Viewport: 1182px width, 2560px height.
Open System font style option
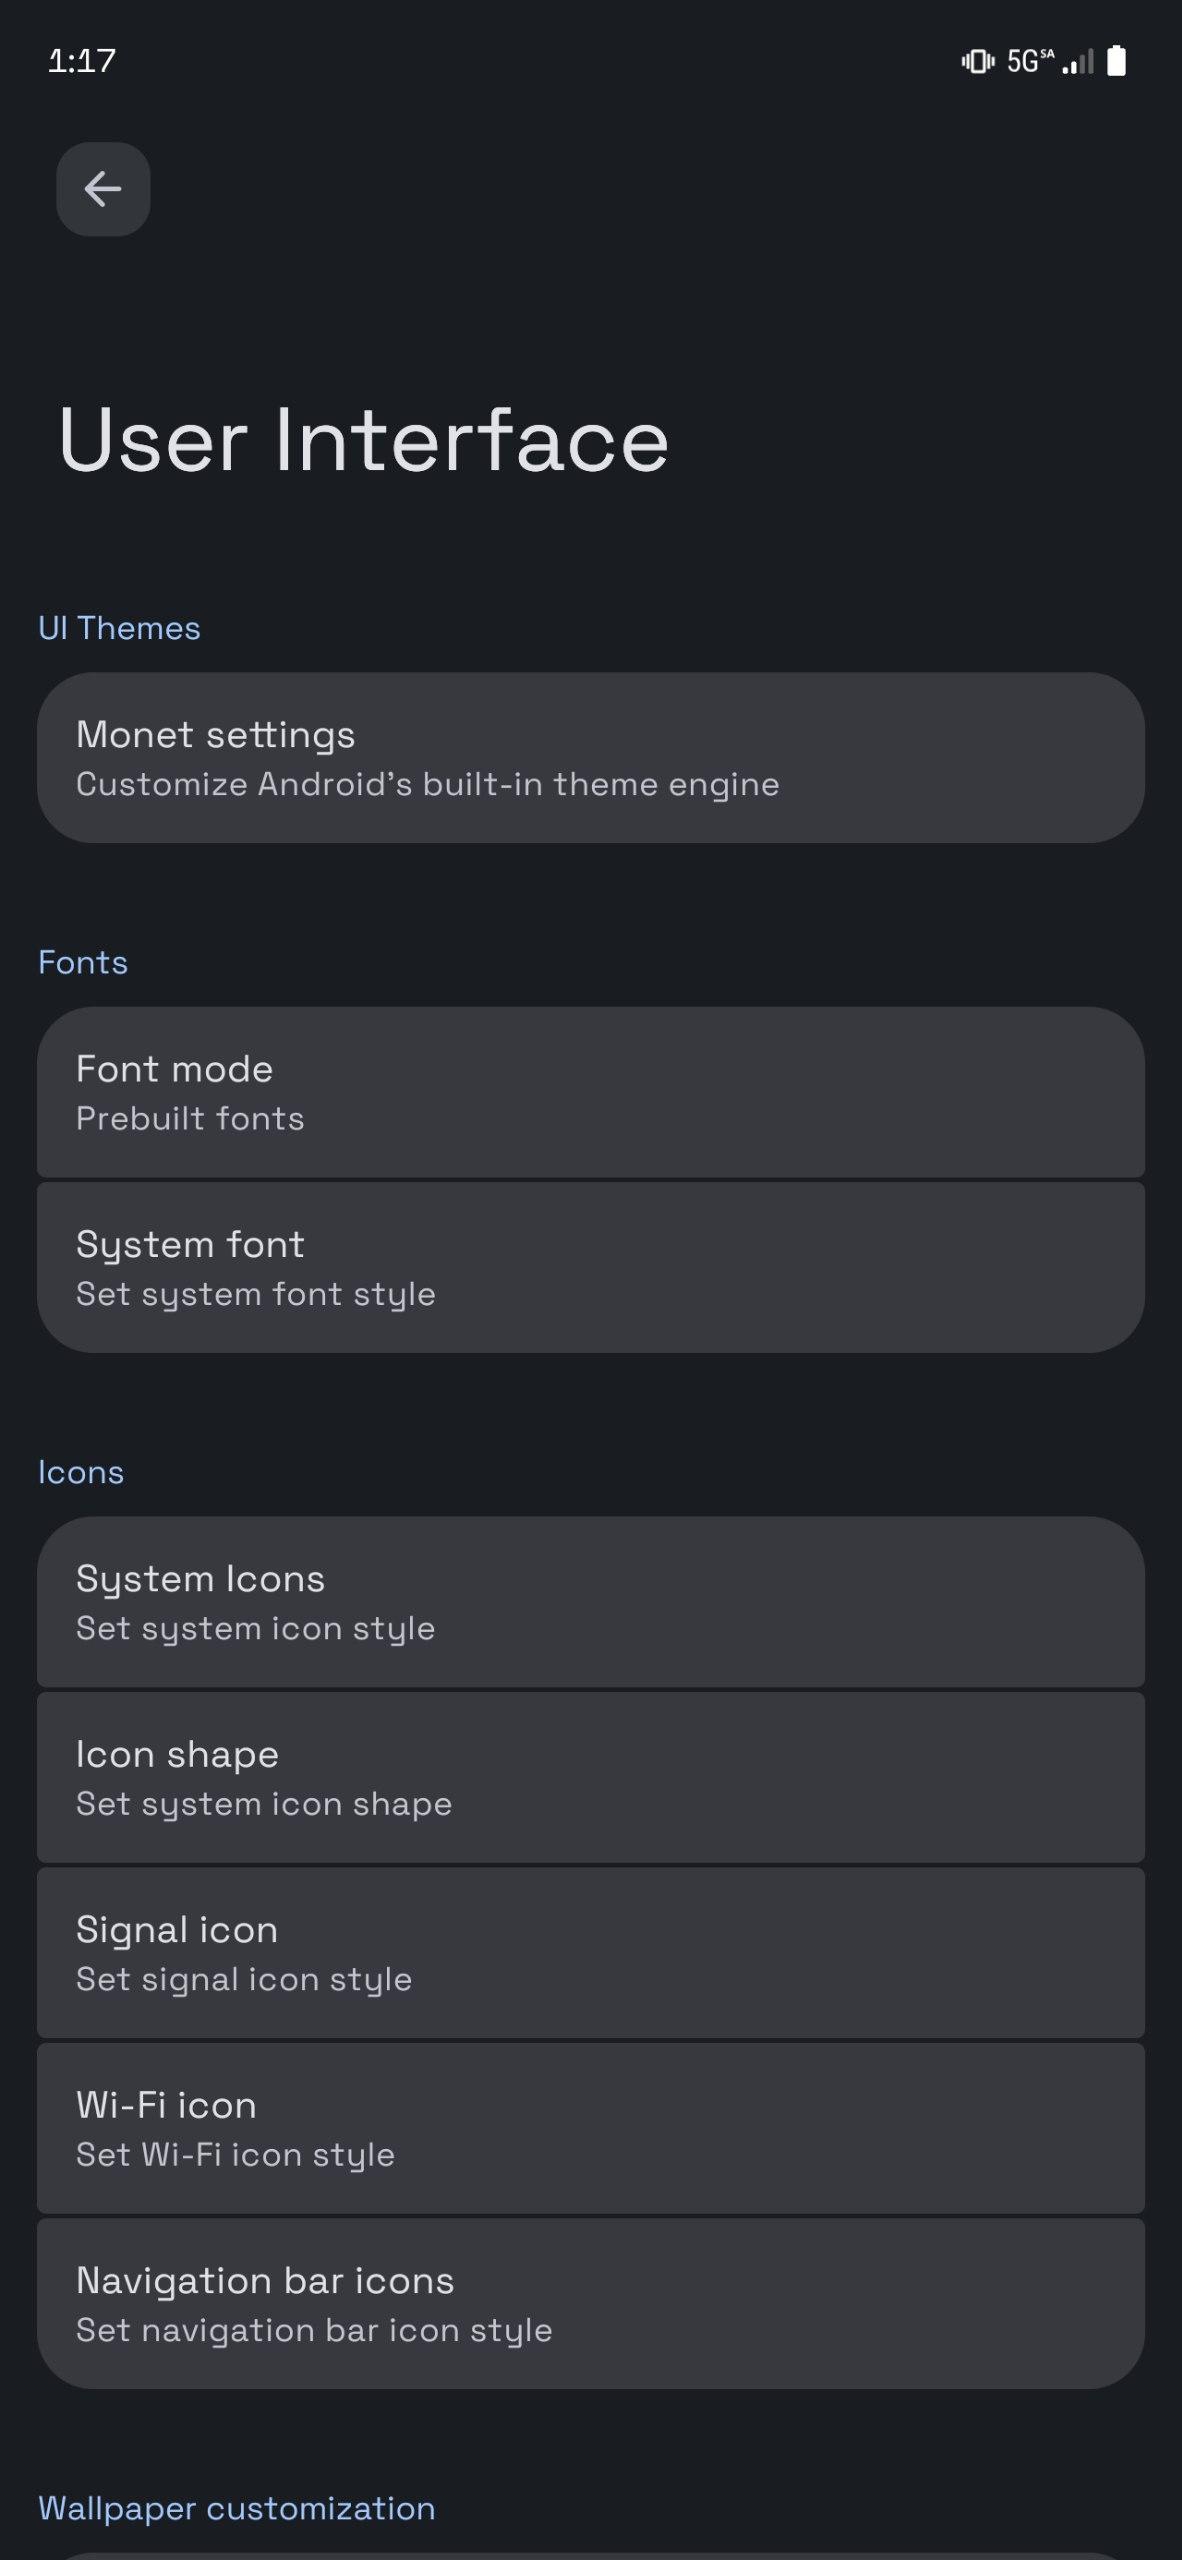click(x=590, y=1267)
